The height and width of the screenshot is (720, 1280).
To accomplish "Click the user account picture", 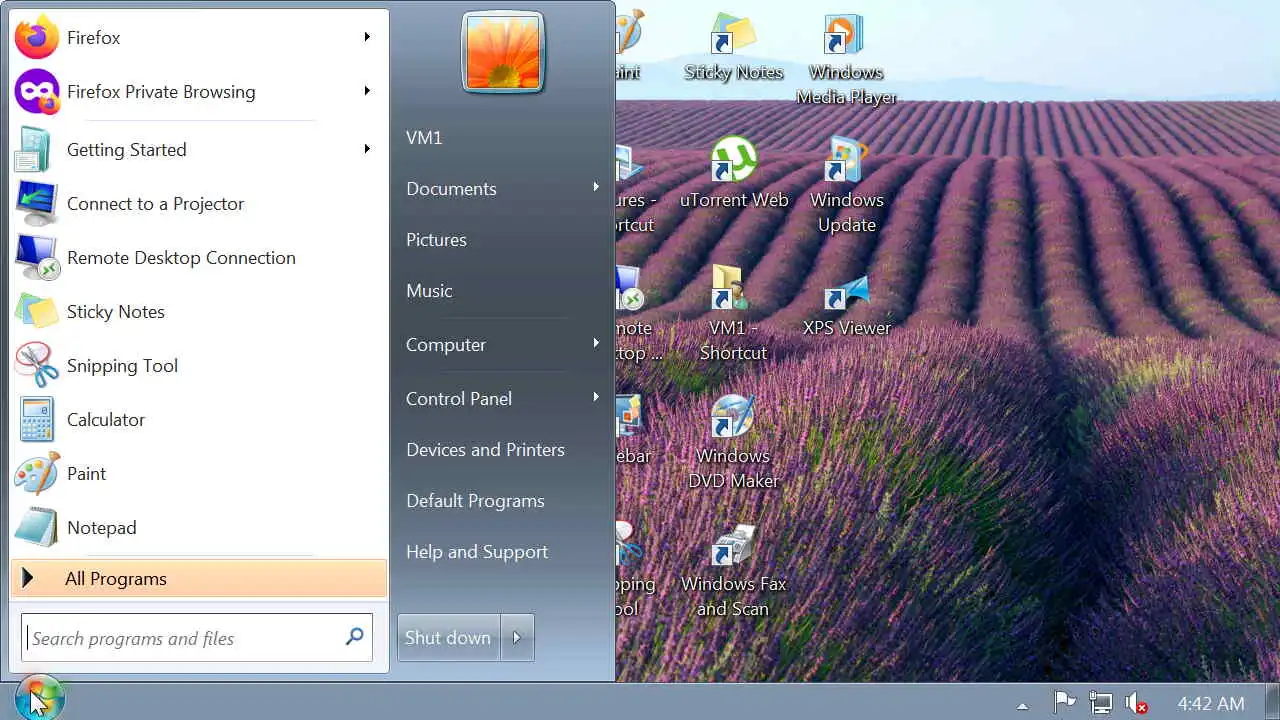I will 503,52.
